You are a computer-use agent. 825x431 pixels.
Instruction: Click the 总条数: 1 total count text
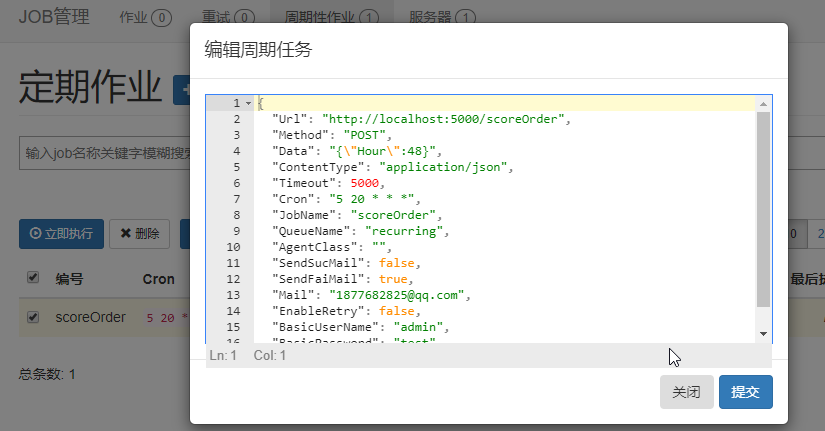coord(47,375)
